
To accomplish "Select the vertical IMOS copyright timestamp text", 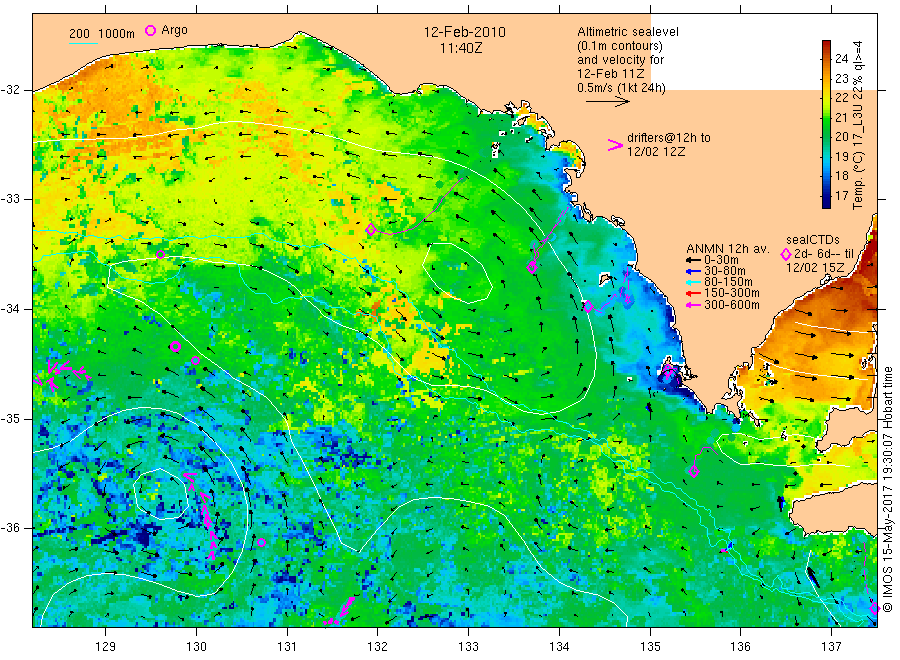I will click(x=888, y=490).
